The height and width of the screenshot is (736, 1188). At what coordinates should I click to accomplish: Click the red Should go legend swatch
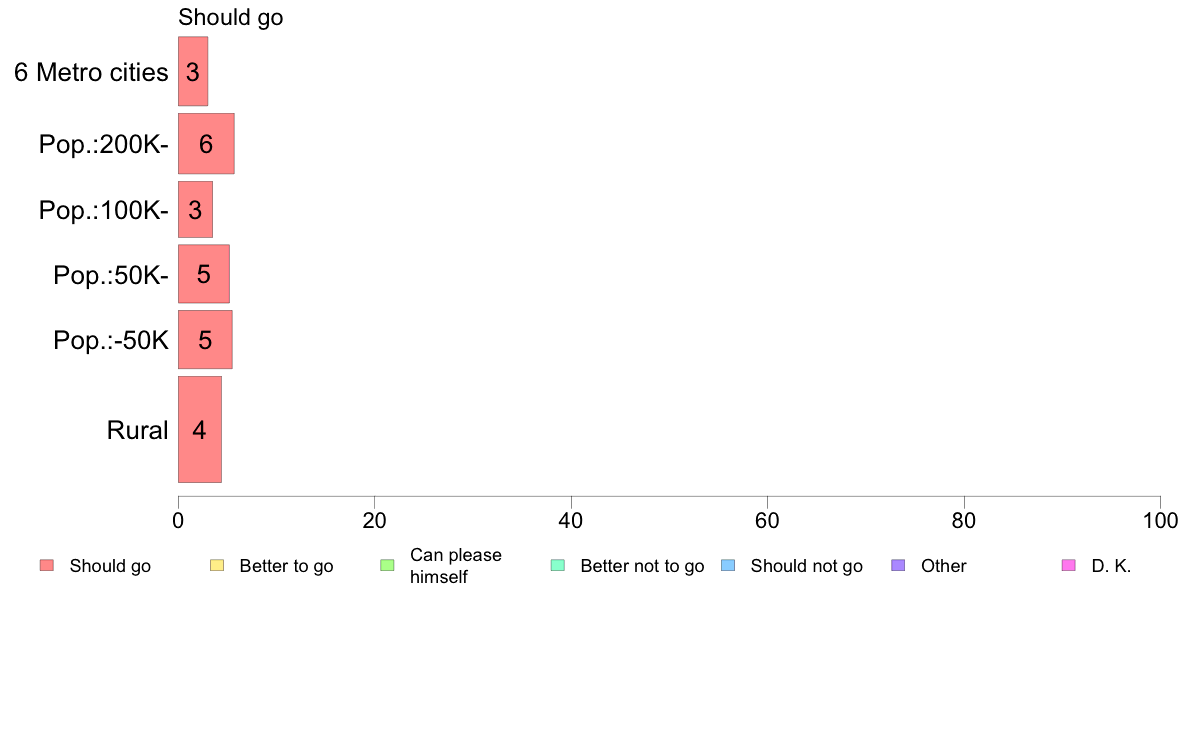[x=47, y=565]
